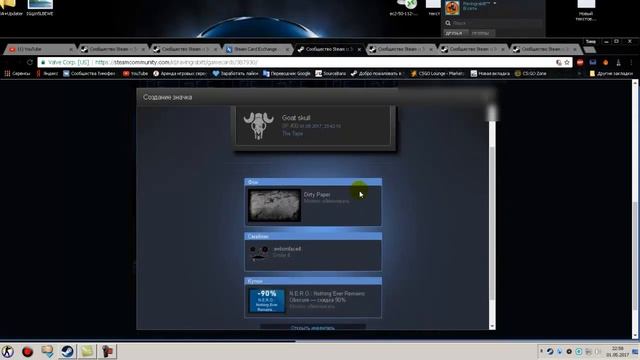The height and width of the screenshot is (360, 640).
Task: Click the awtomfaced emoticon icon
Action: coord(259,253)
